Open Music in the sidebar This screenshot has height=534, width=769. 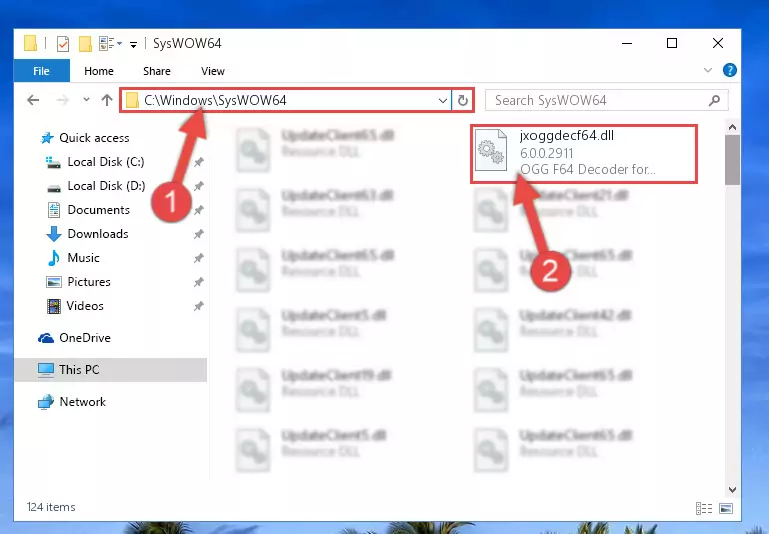tap(83, 258)
